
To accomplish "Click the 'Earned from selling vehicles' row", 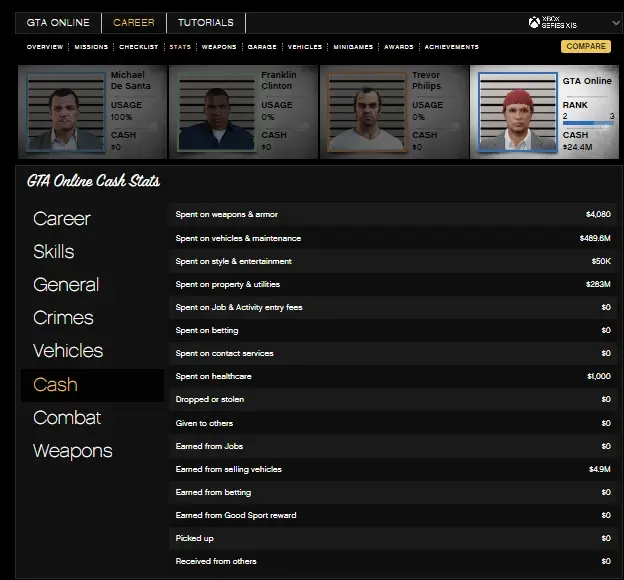I will [x=393, y=470].
